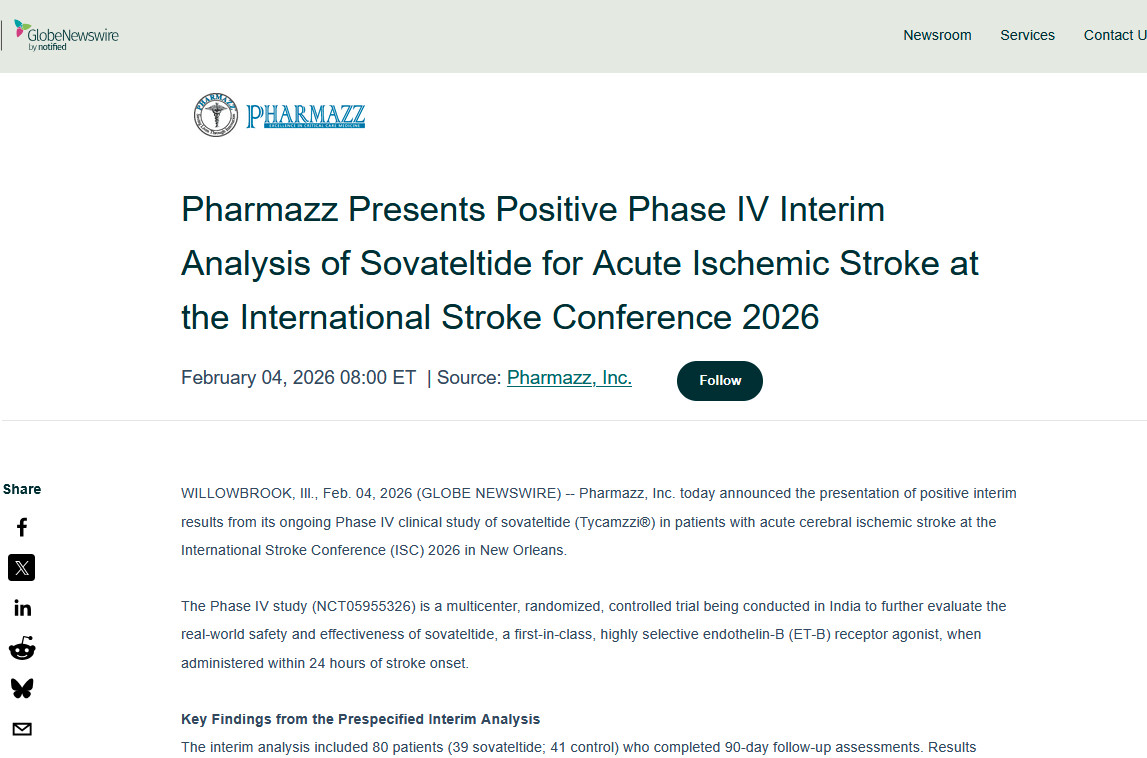Screen dimensions: 1147x758
Task: Share the release on Bluesky
Action: click(21, 688)
